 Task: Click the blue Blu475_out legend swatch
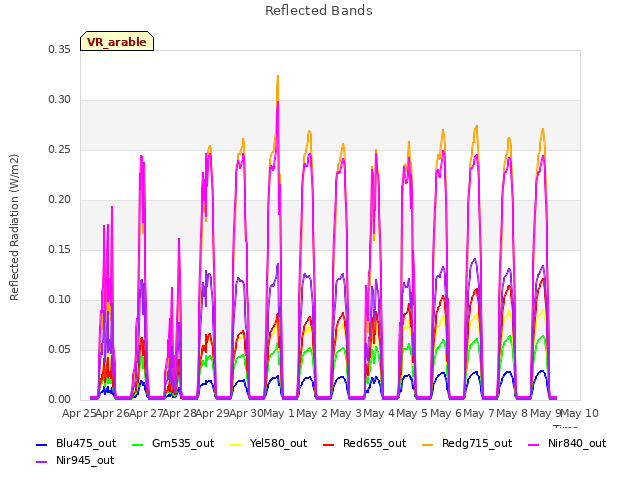click(42, 444)
